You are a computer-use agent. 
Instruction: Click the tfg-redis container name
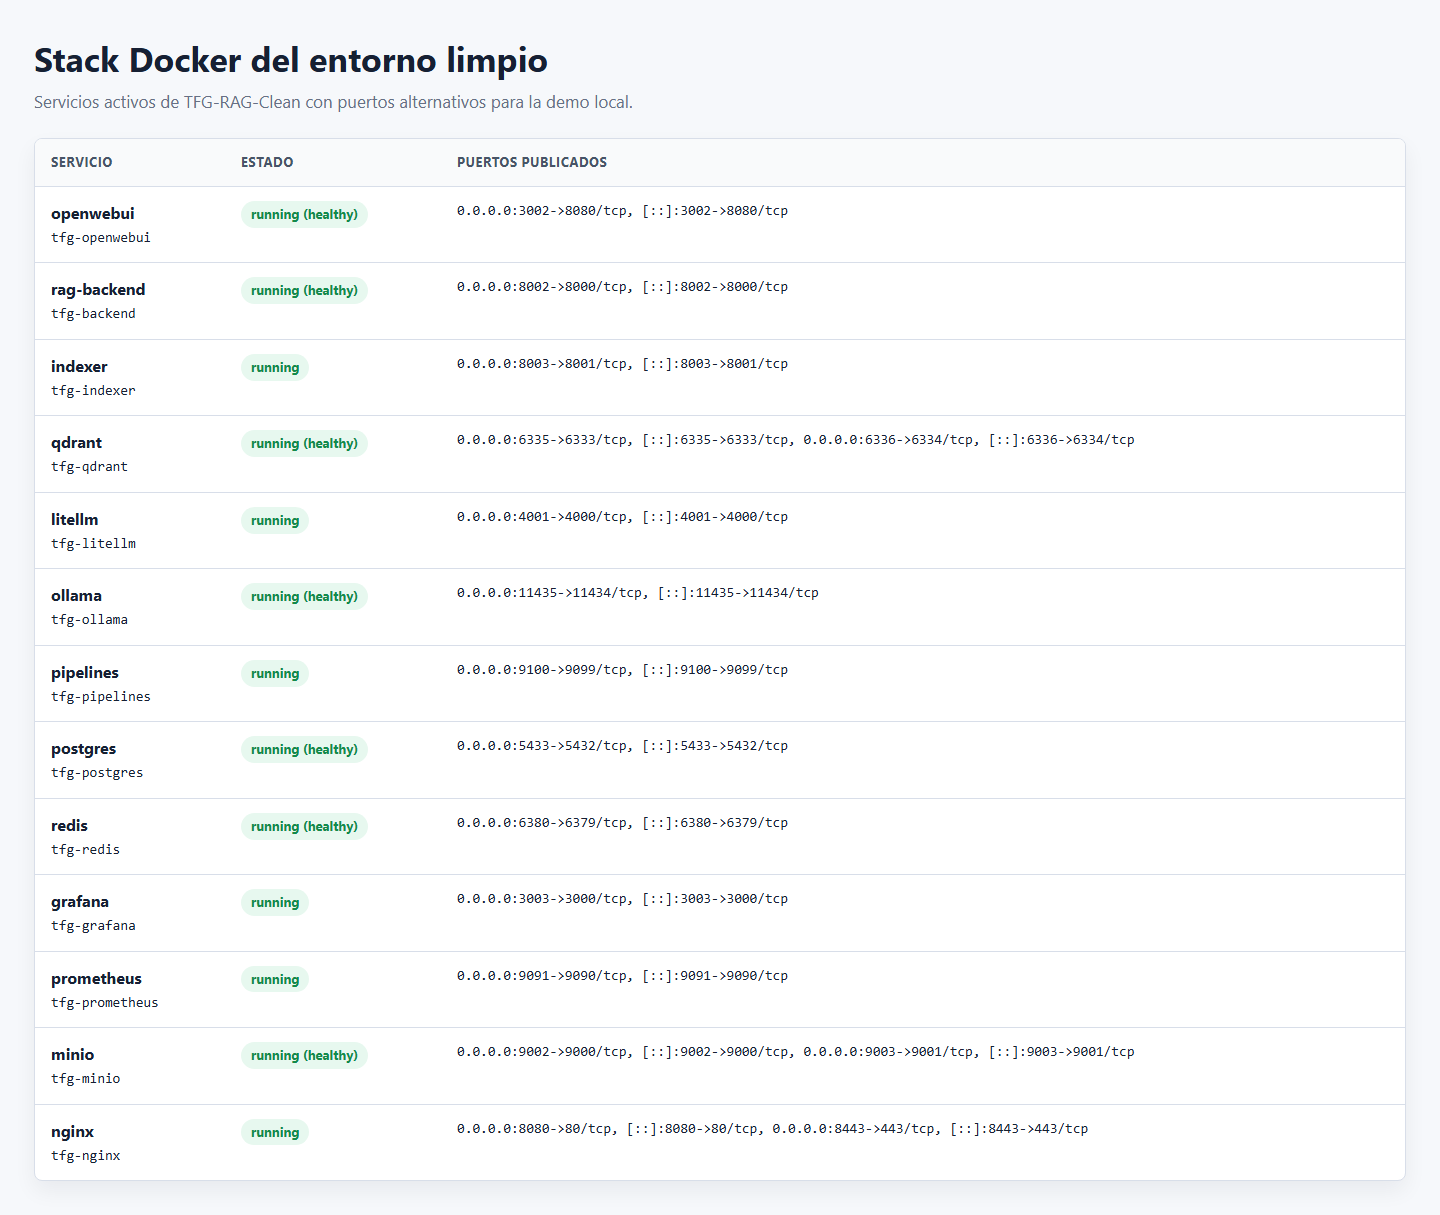click(x=85, y=850)
